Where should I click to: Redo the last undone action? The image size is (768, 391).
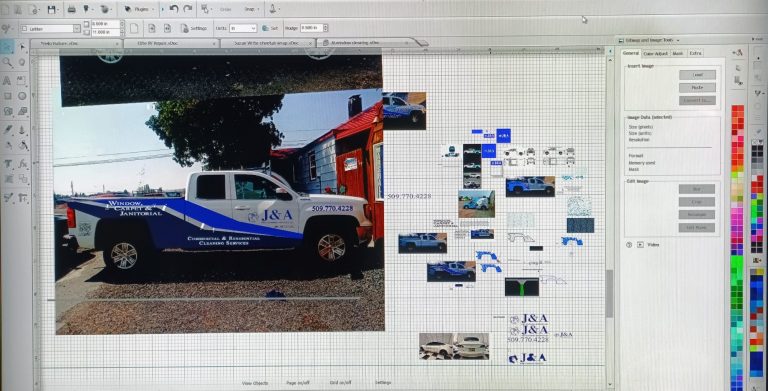point(187,9)
